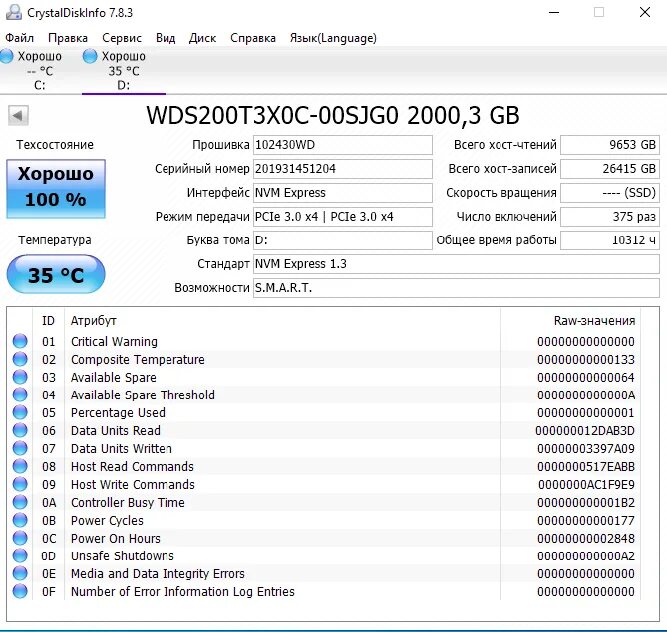Open the Язык(Language) menu
The width and height of the screenshot is (667, 632).
[x=333, y=38]
